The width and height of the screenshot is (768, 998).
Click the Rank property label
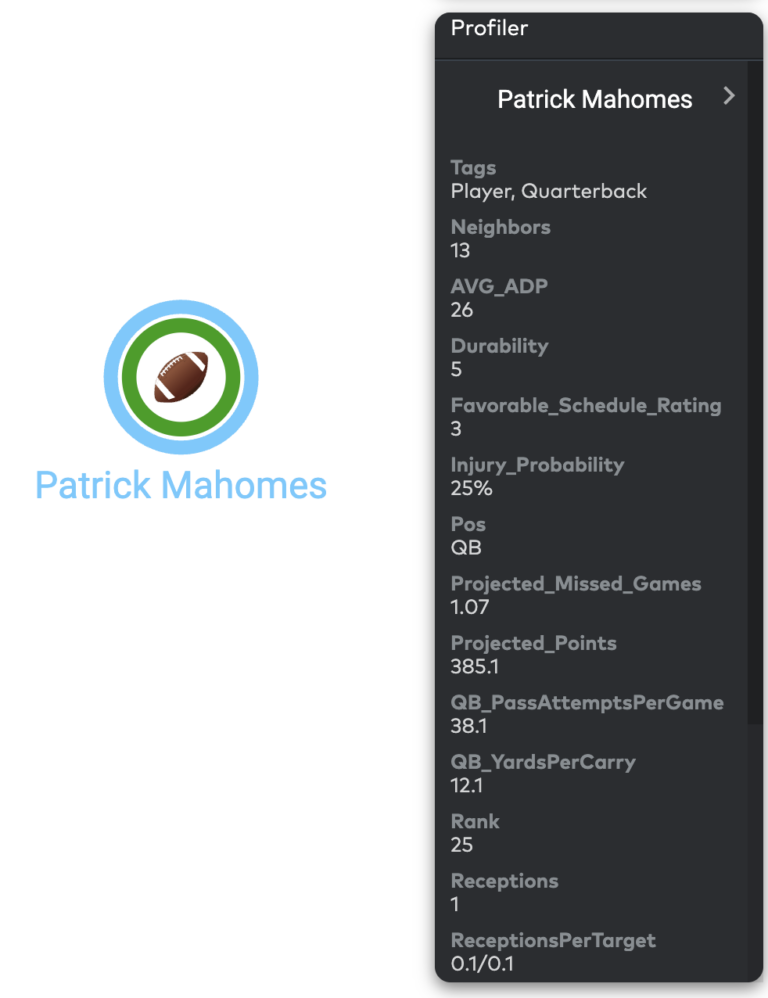[475, 821]
